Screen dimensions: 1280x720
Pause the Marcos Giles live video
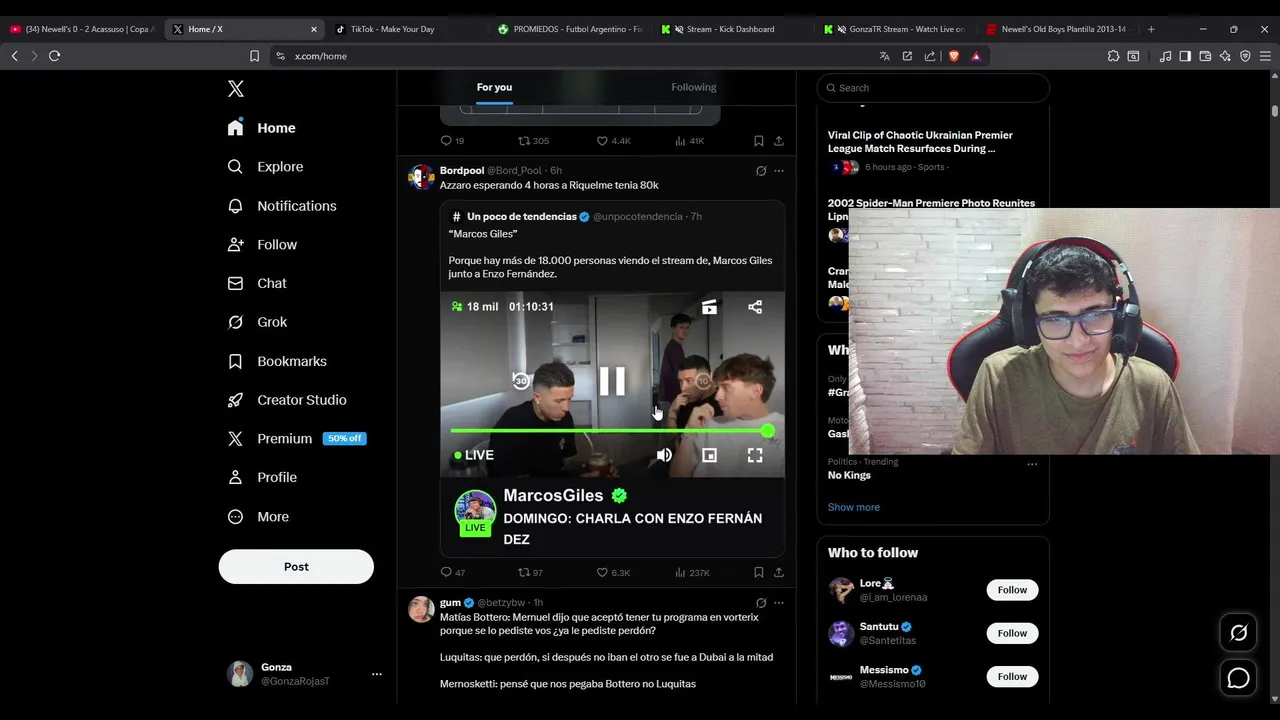[x=612, y=381]
